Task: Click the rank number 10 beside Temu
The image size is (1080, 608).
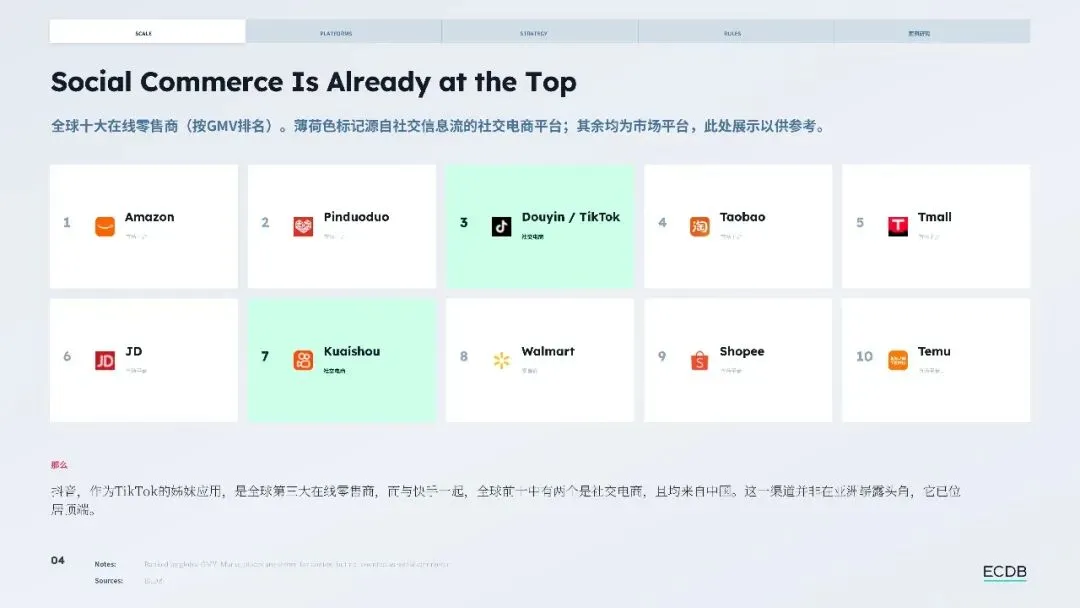Action: coord(864,357)
